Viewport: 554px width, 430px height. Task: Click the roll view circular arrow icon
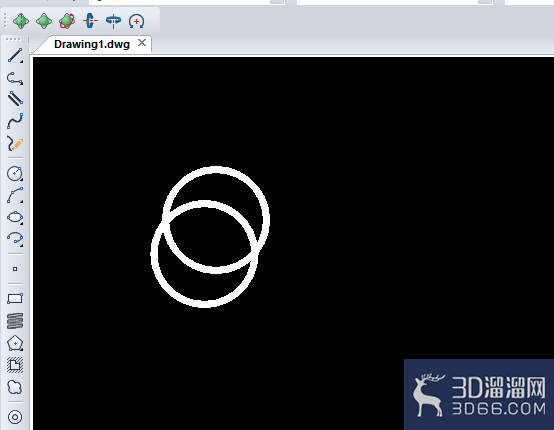pos(136,21)
